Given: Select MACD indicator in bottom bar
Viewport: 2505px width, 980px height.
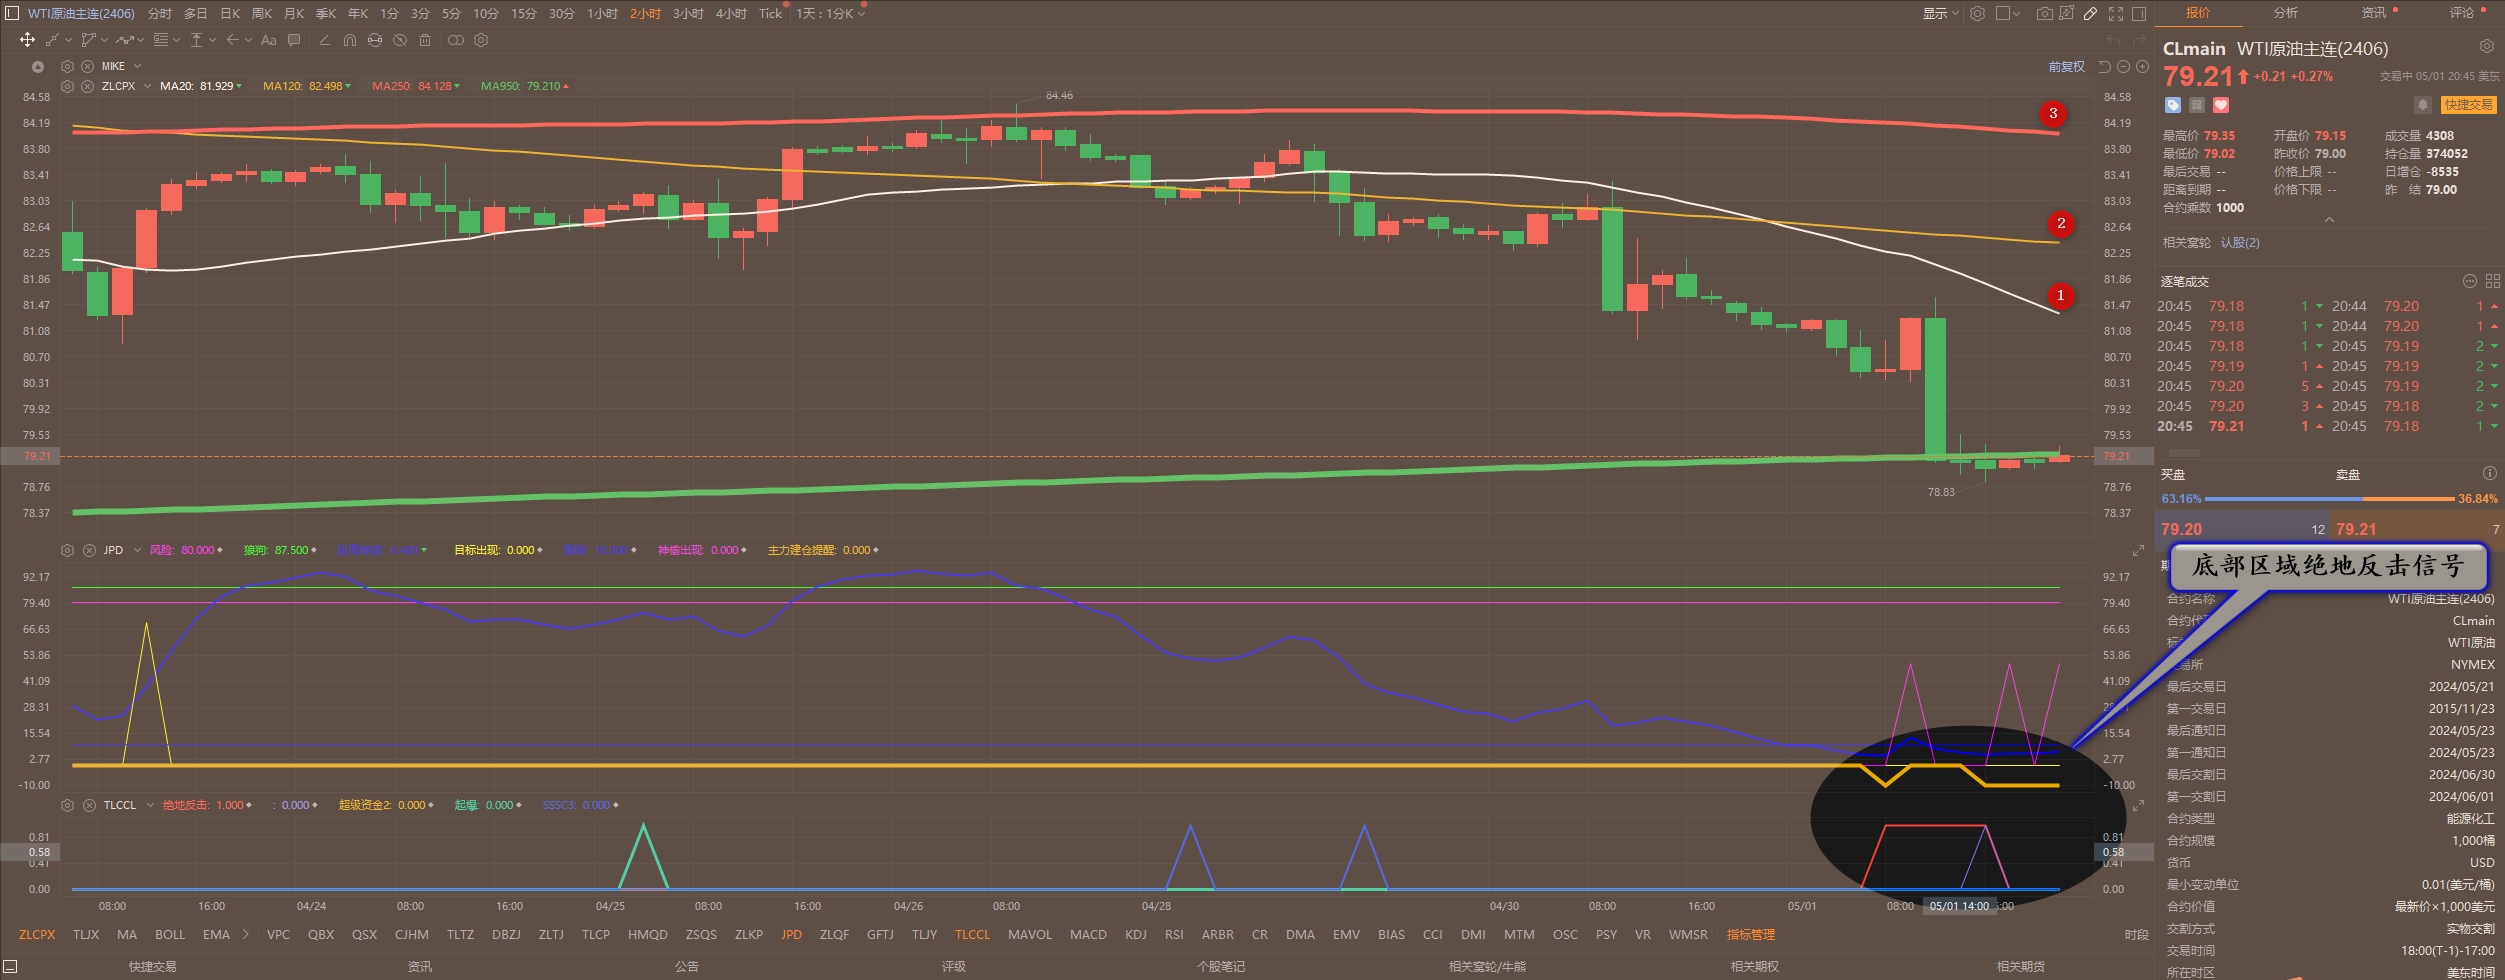Looking at the screenshot, I should pyautogui.click(x=1088, y=934).
